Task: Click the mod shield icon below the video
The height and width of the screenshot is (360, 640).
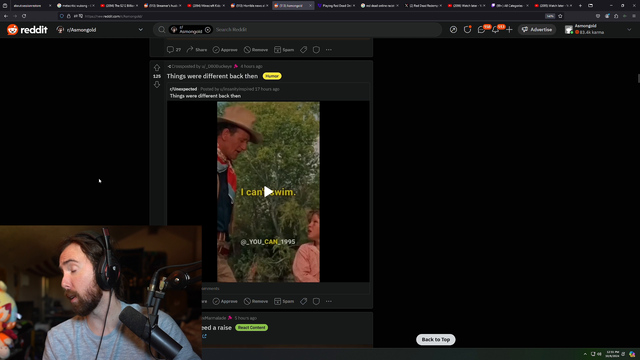Action: [316, 302]
